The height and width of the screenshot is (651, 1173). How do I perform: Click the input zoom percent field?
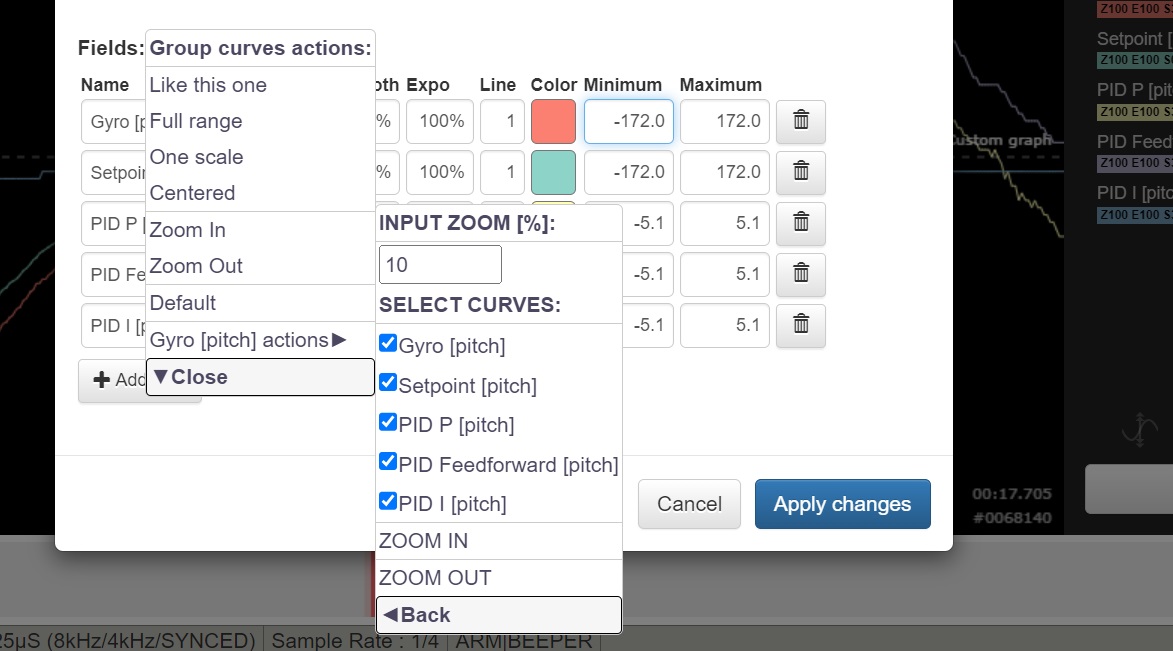click(440, 264)
